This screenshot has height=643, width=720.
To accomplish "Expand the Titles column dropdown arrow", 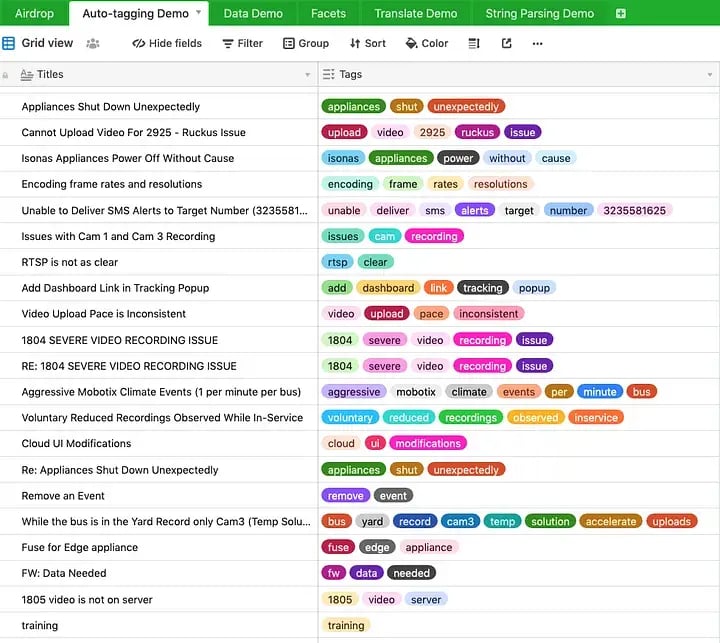I will coord(307,75).
